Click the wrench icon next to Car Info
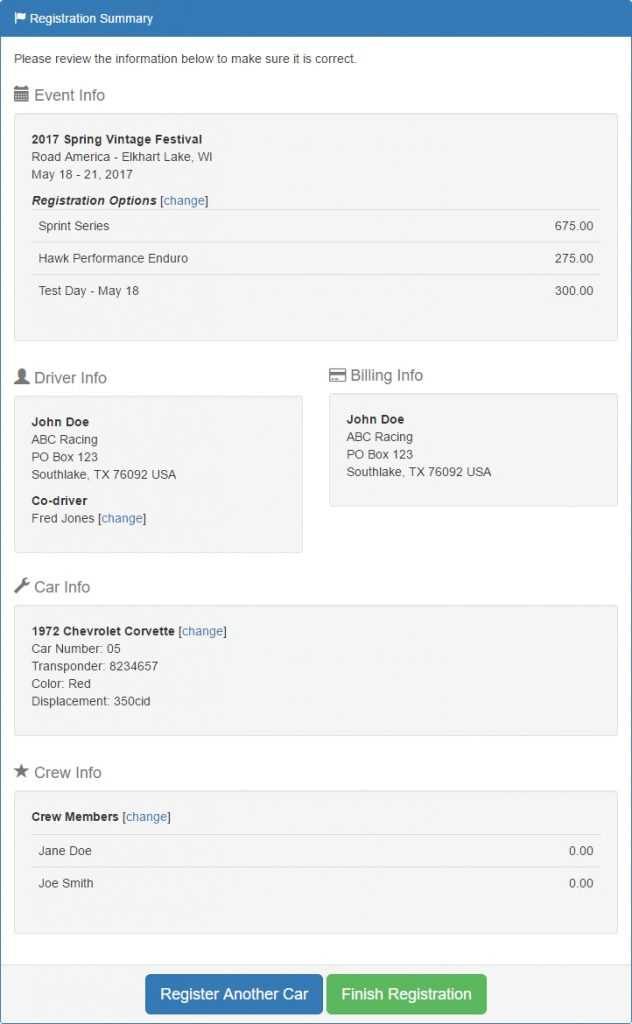Image resolution: width=632 pixels, height=1024 pixels. [x=22, y=586]
